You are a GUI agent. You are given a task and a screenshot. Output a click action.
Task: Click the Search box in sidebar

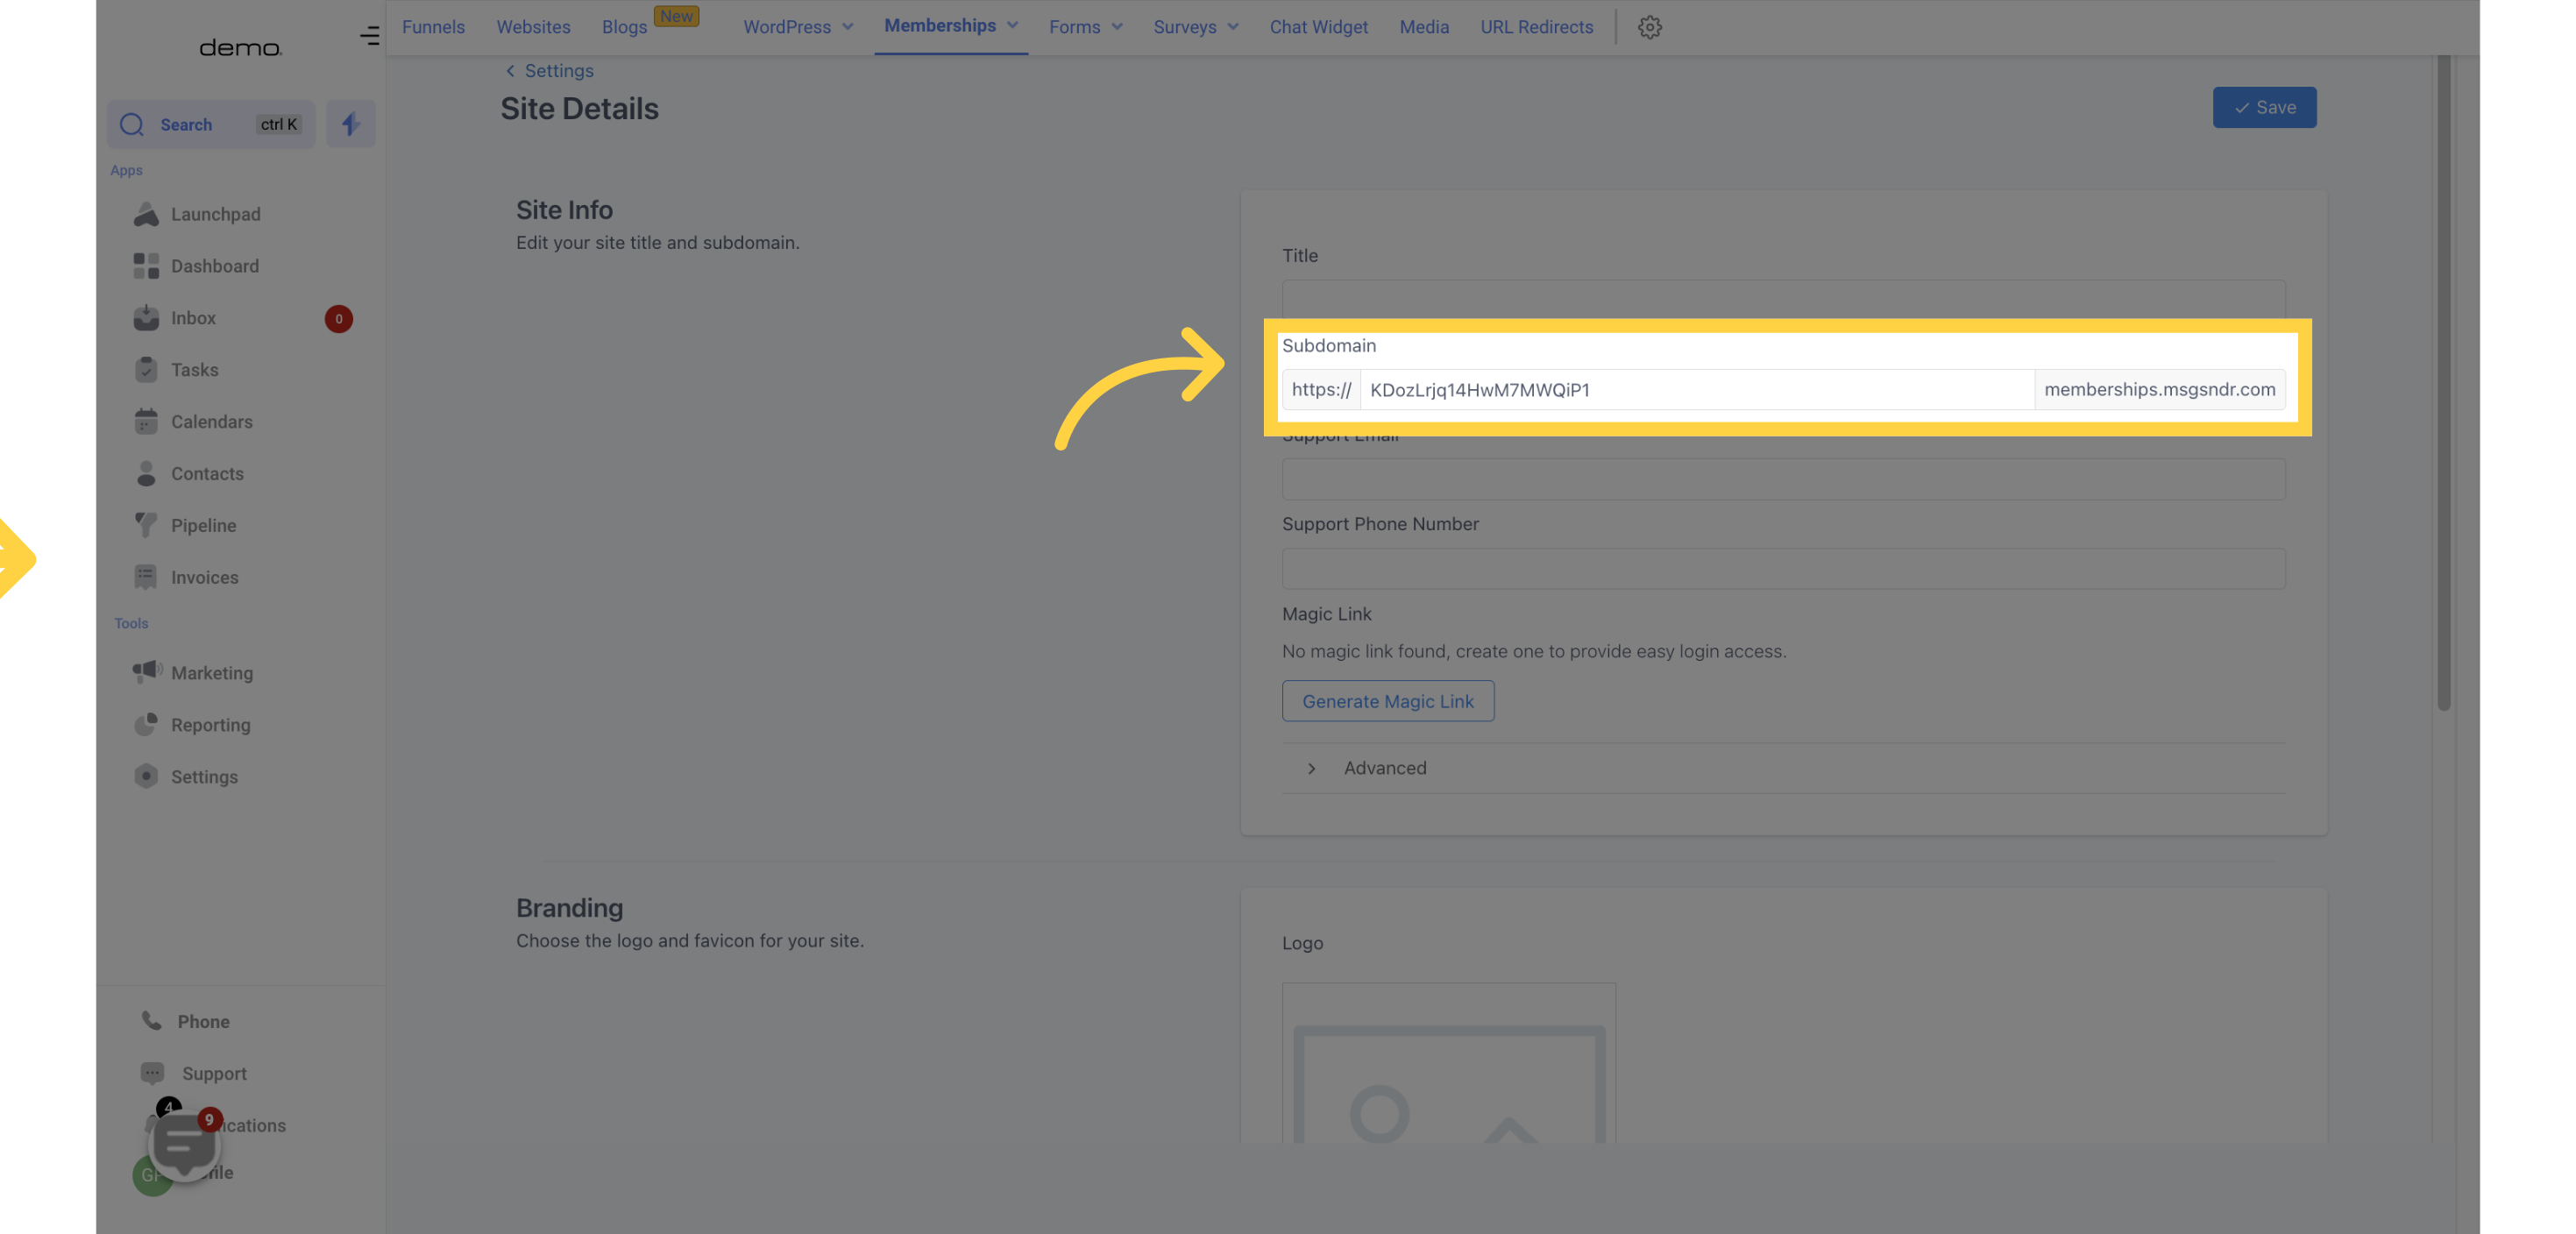pyautogui.click(x=211, y=124)
